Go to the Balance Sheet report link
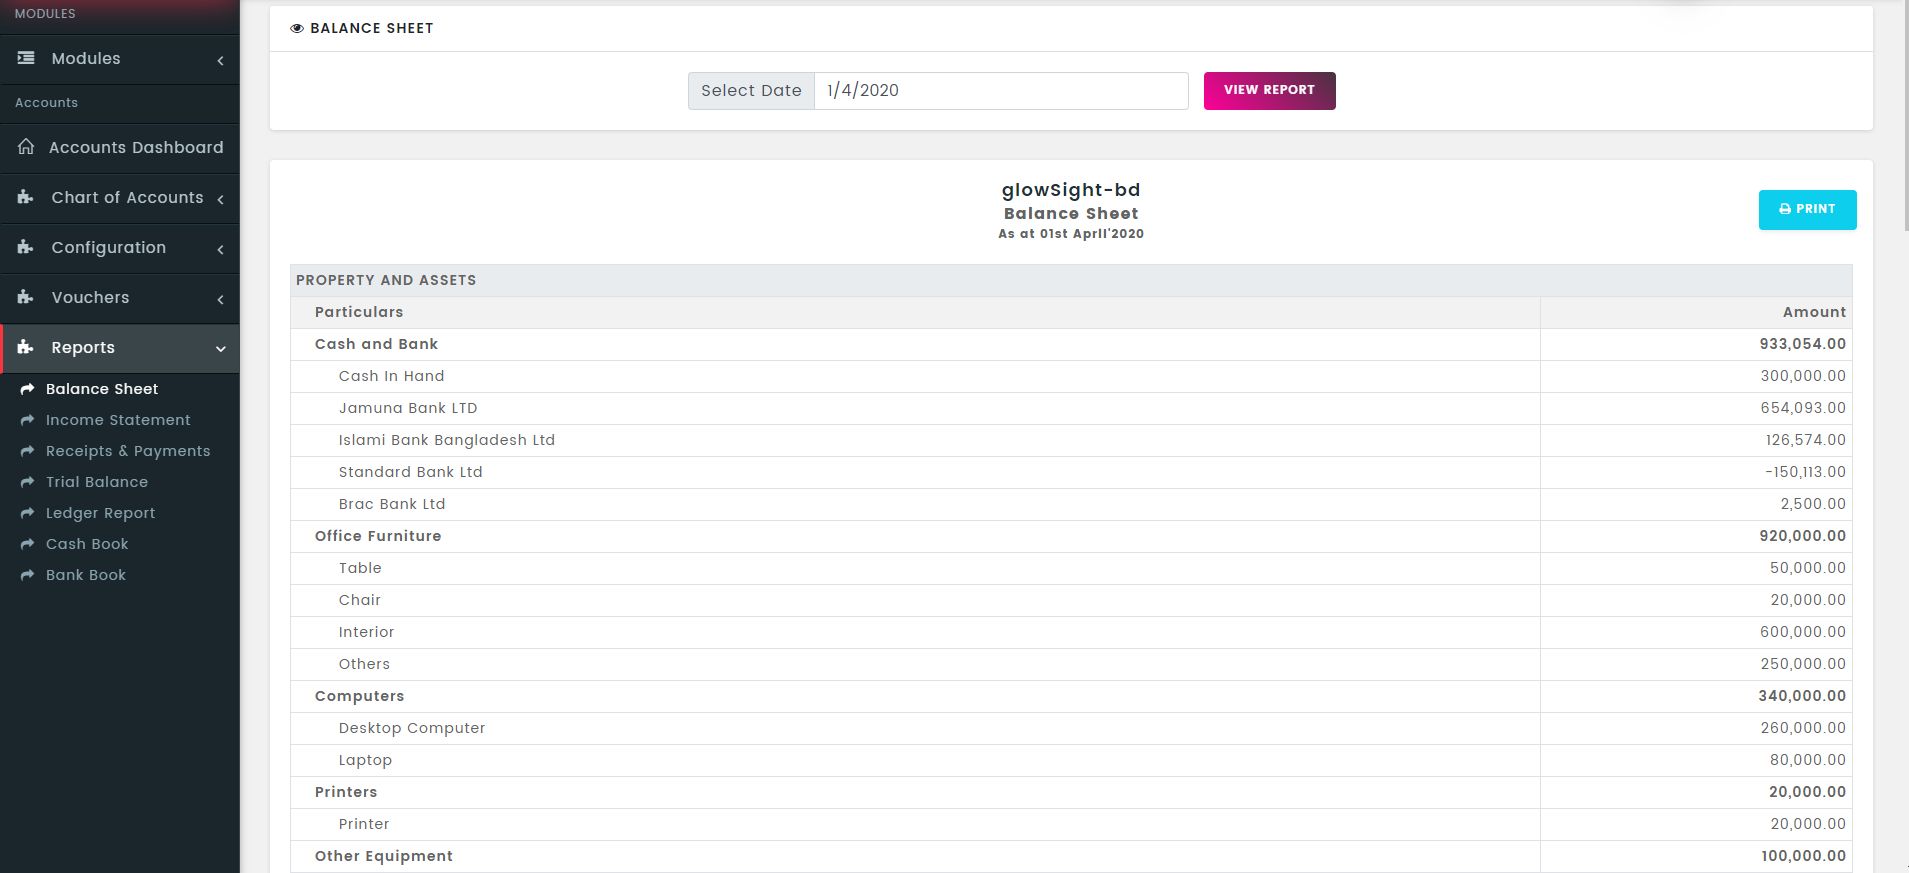Screen dimensions: 1909x873 pos(102,389)
